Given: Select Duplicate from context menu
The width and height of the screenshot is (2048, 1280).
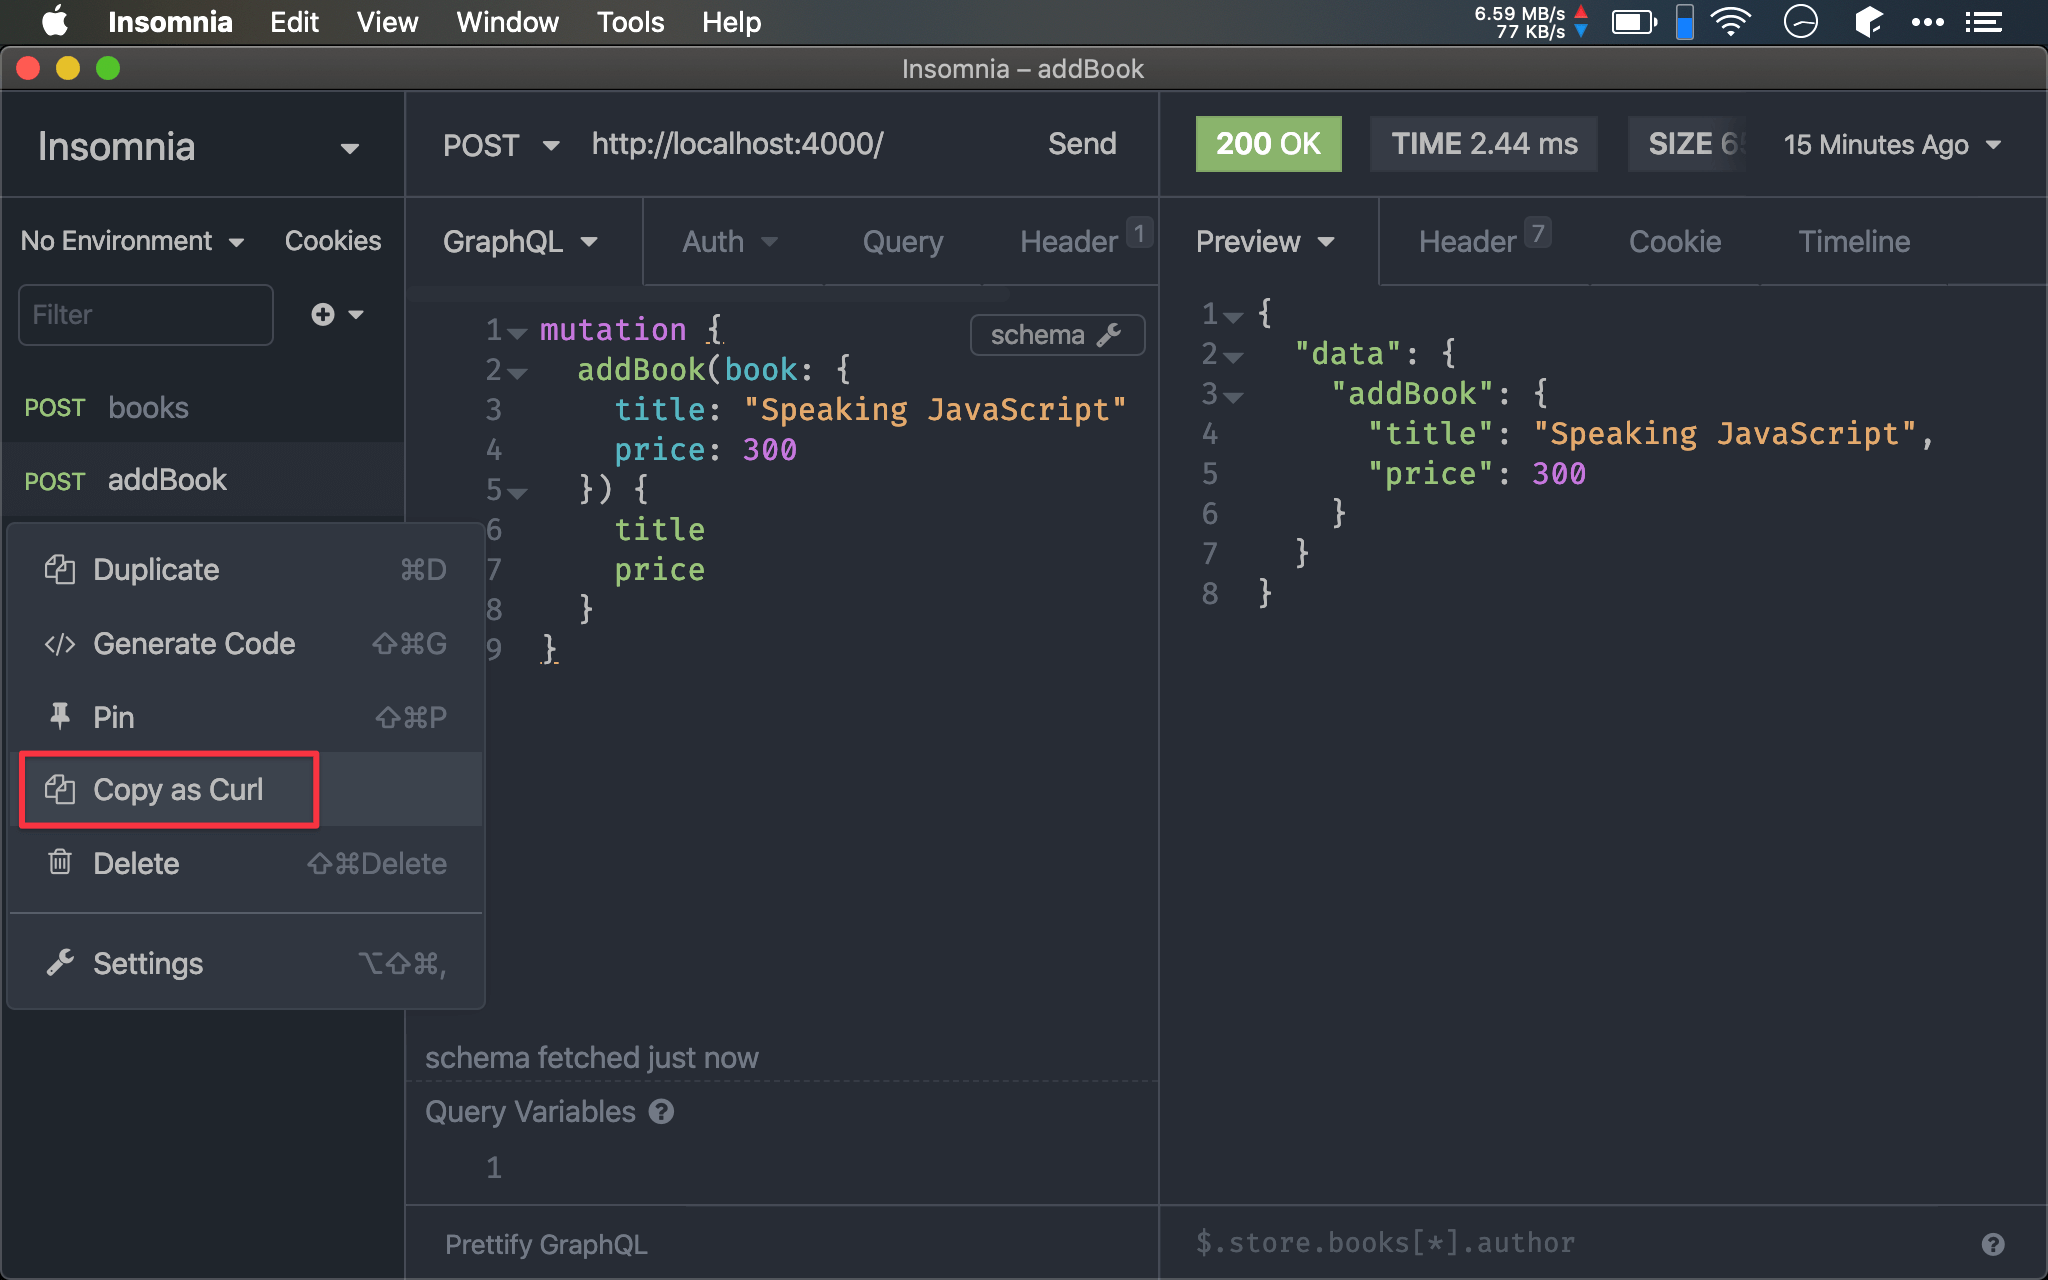Looking at the screenshot, I should (246, 569).
